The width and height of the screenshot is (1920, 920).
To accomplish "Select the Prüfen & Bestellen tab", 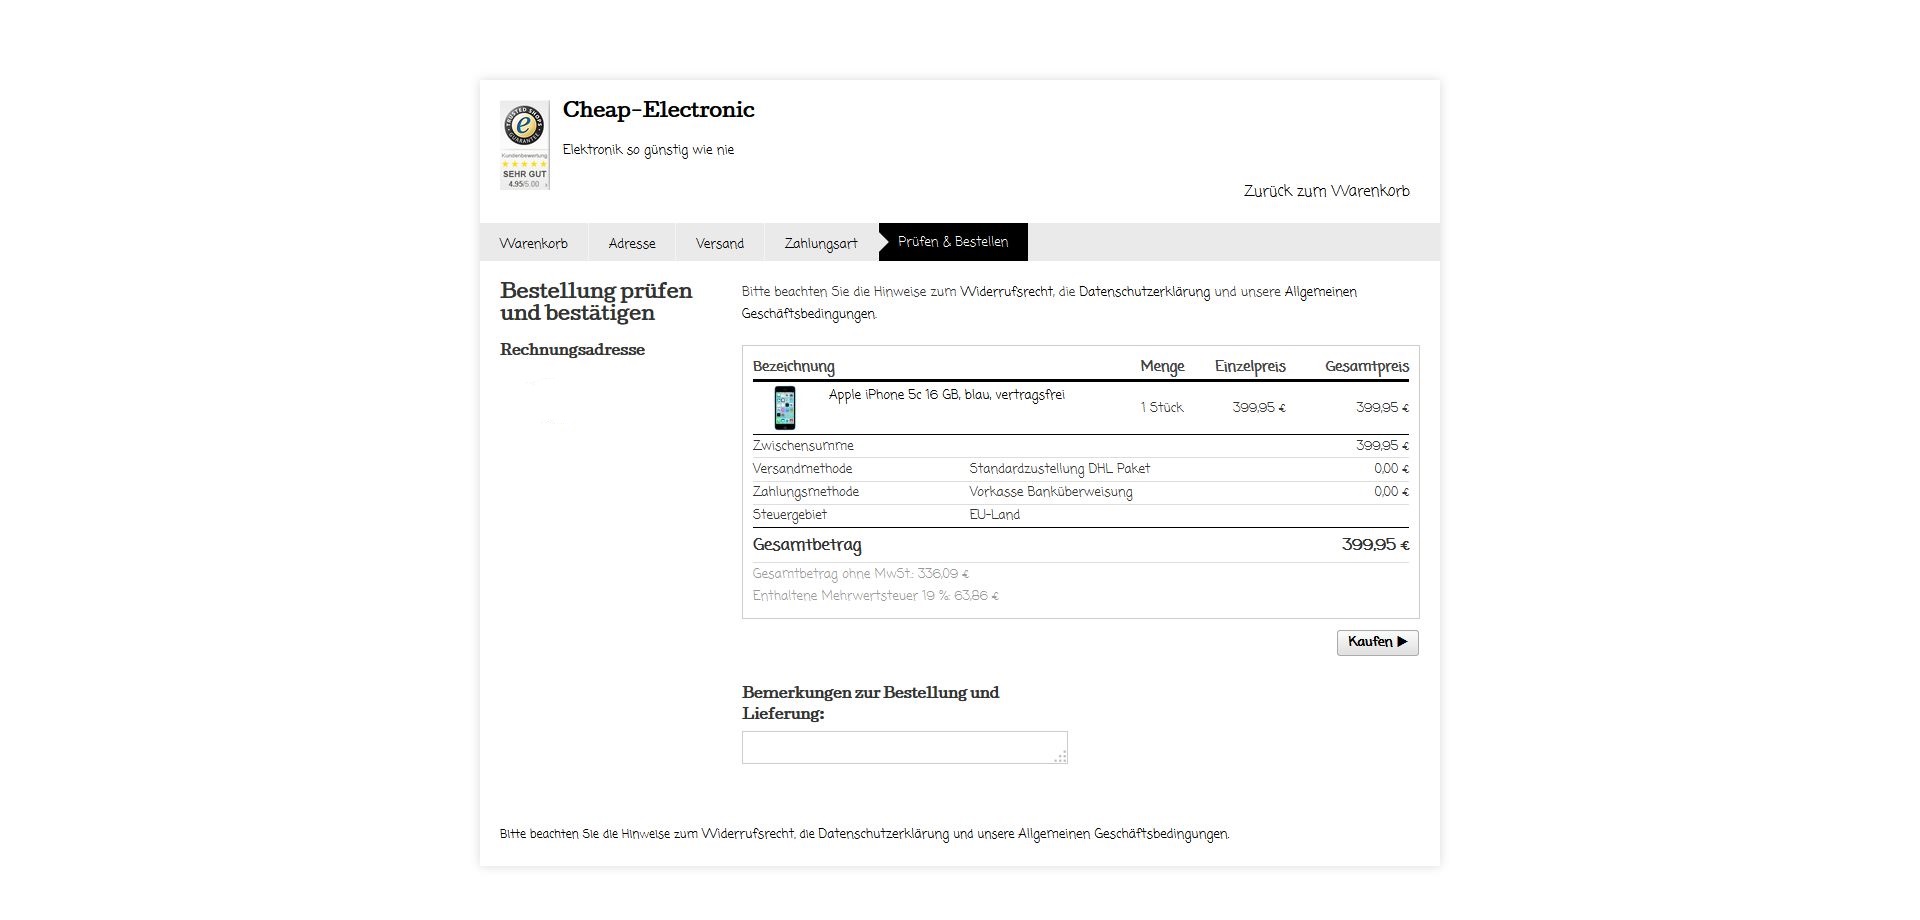I will (953, 242).
